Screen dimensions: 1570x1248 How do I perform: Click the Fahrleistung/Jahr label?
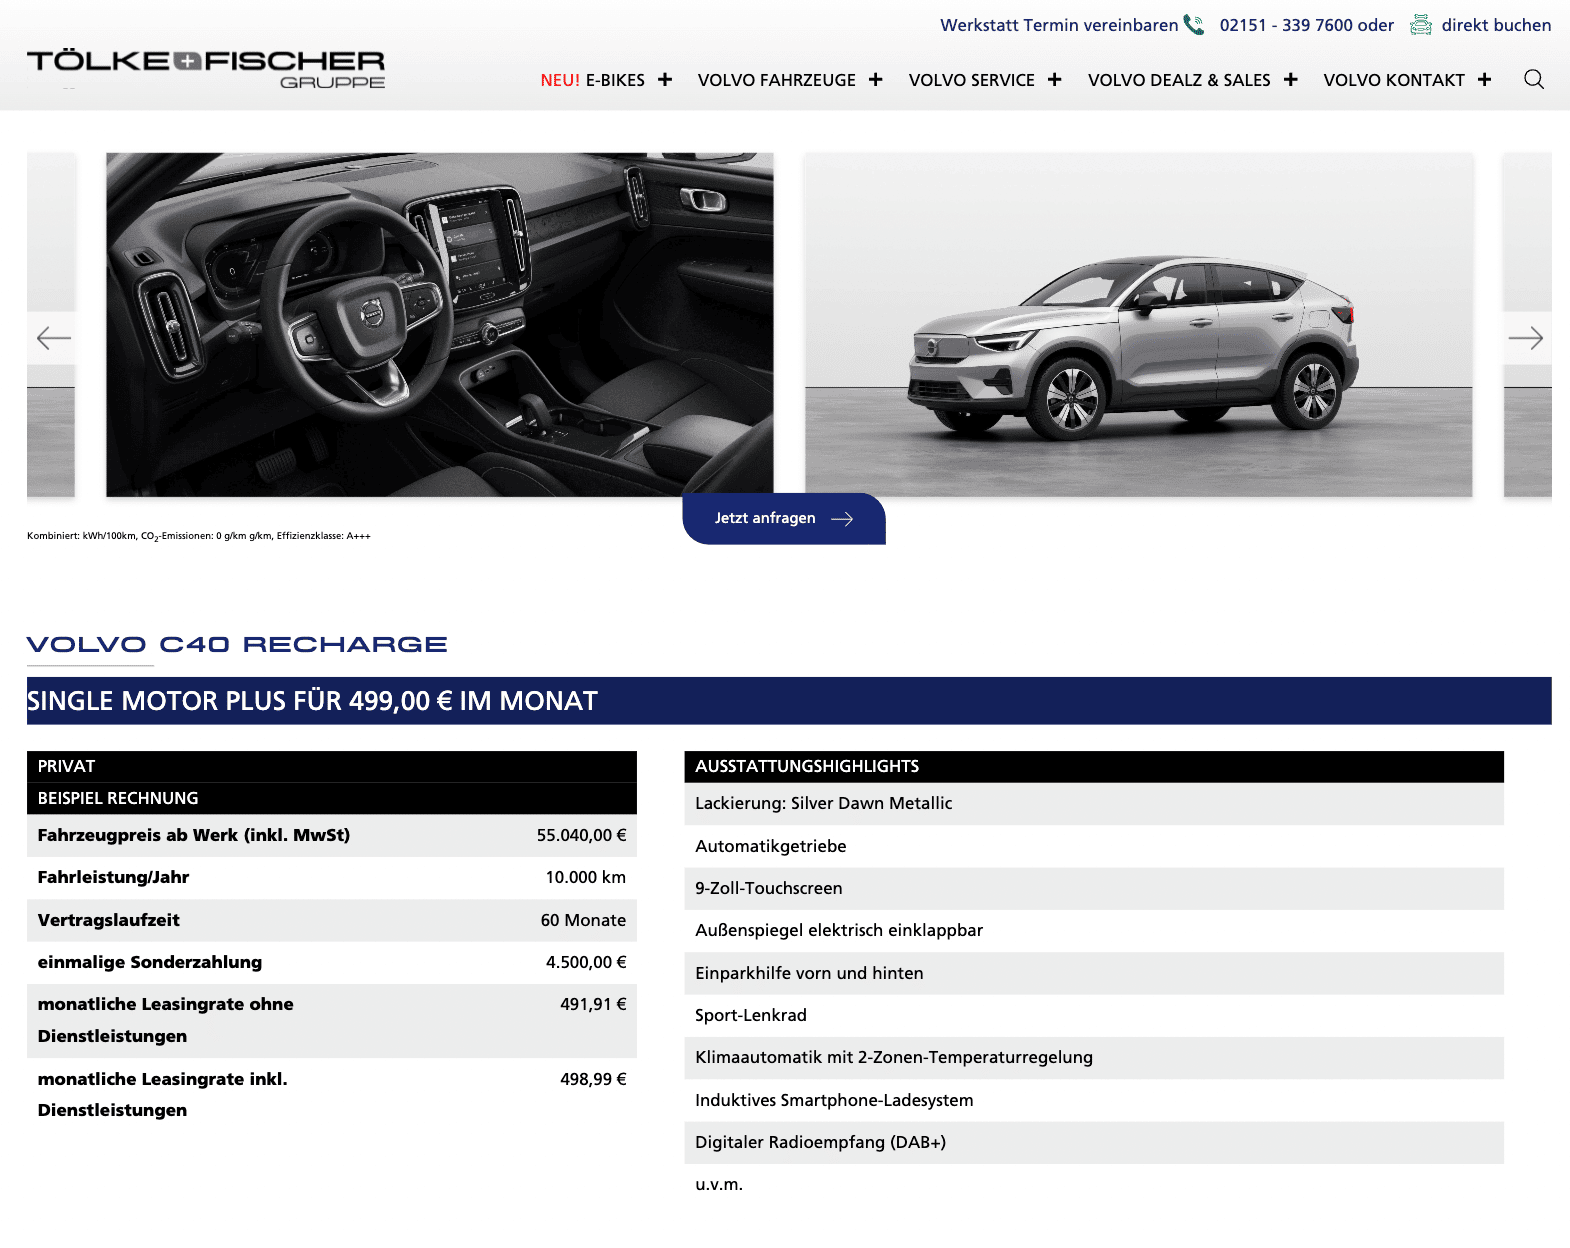[113, 877]
